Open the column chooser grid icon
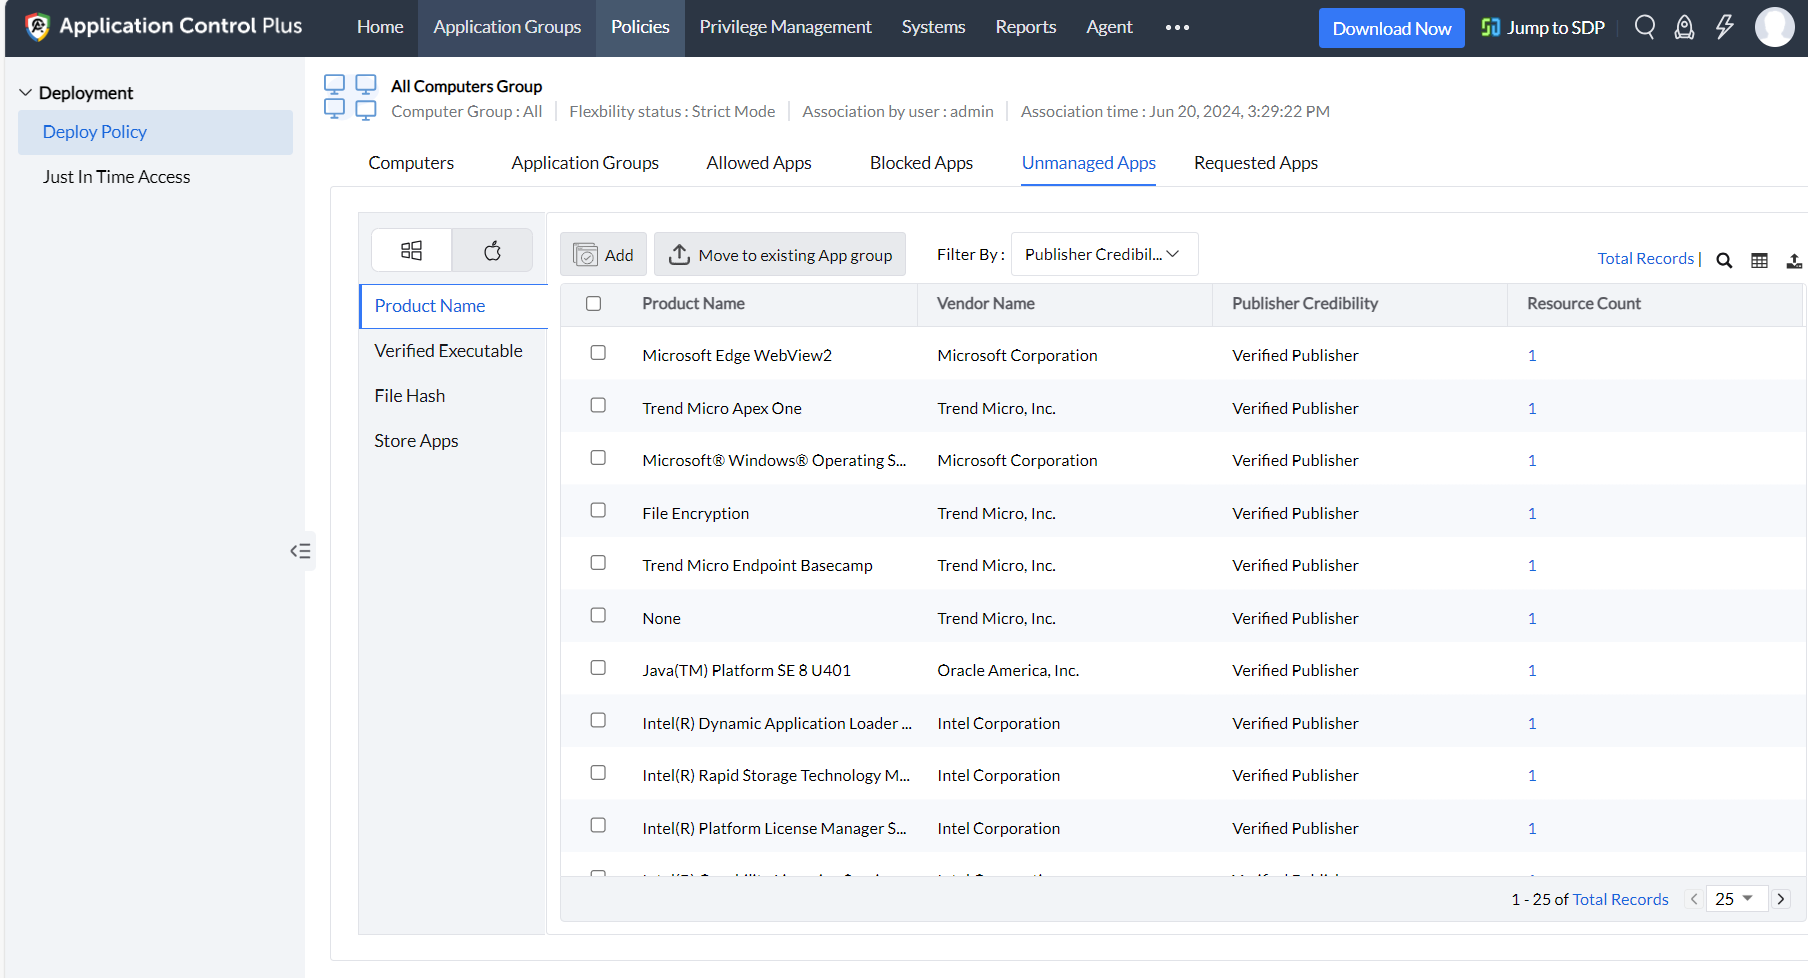Image resolution: width=1808 pixels, height=978 pixels. (1759, 260)
